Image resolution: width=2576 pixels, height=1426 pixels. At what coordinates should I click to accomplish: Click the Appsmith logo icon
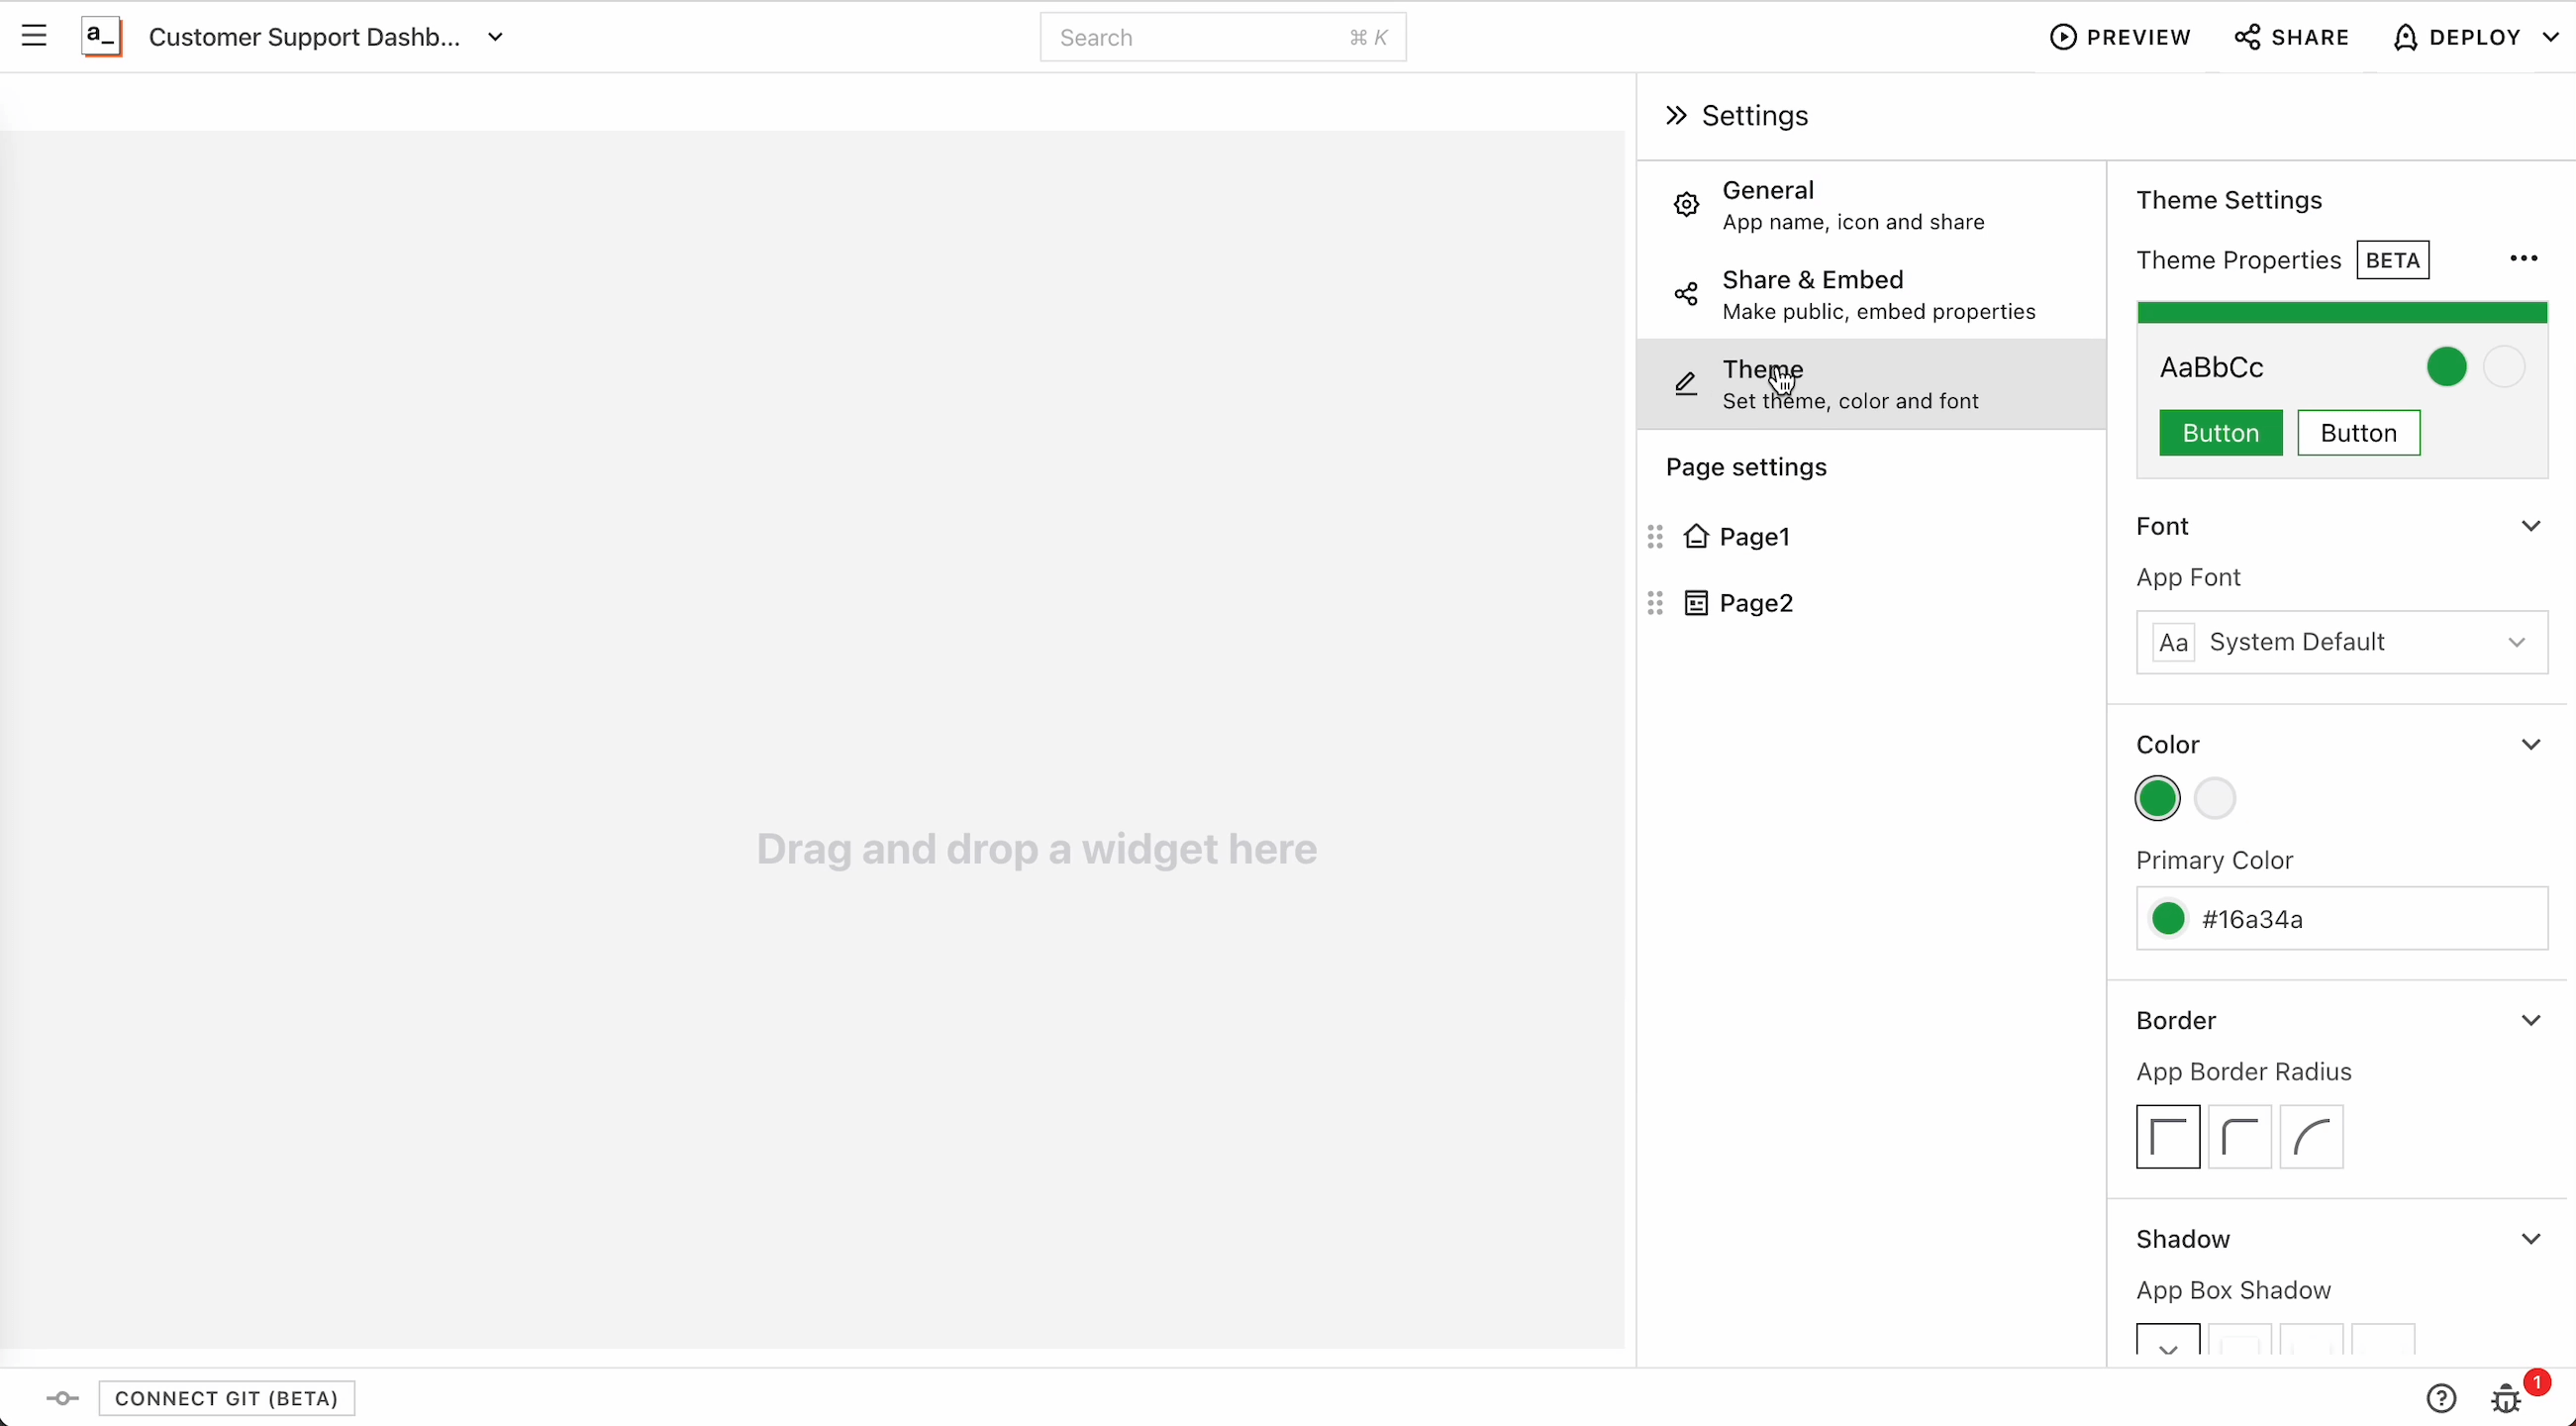tap(101, 37)
